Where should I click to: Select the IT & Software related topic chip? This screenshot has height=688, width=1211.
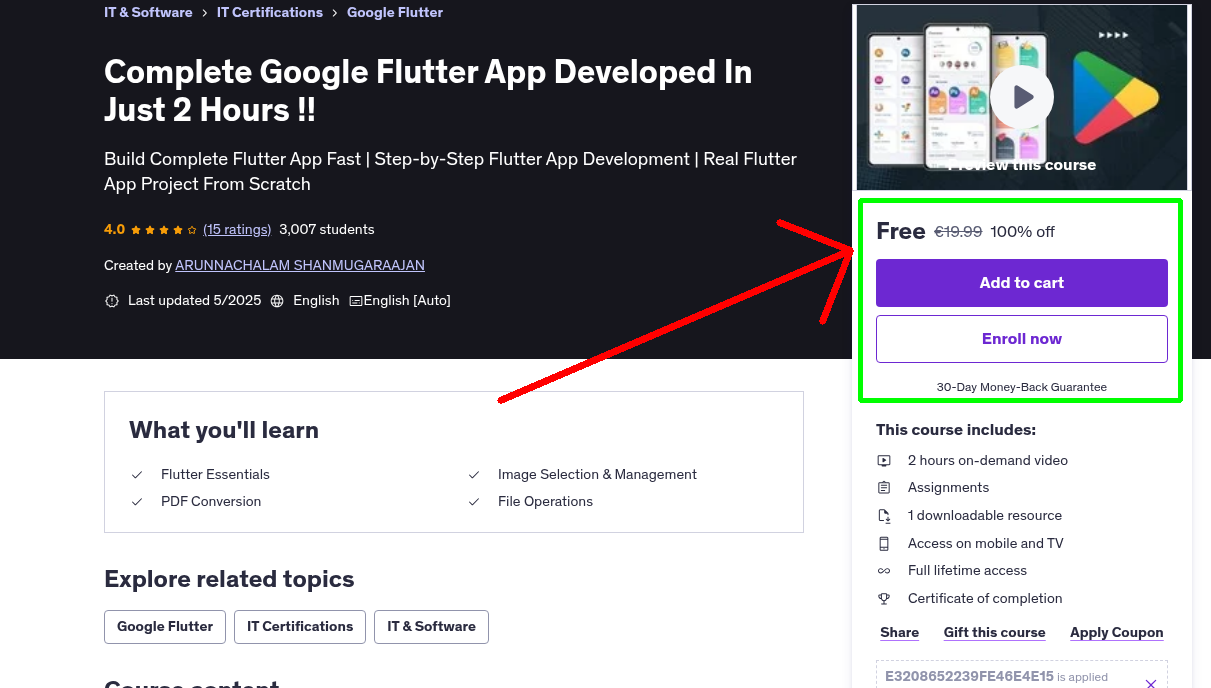432,627
